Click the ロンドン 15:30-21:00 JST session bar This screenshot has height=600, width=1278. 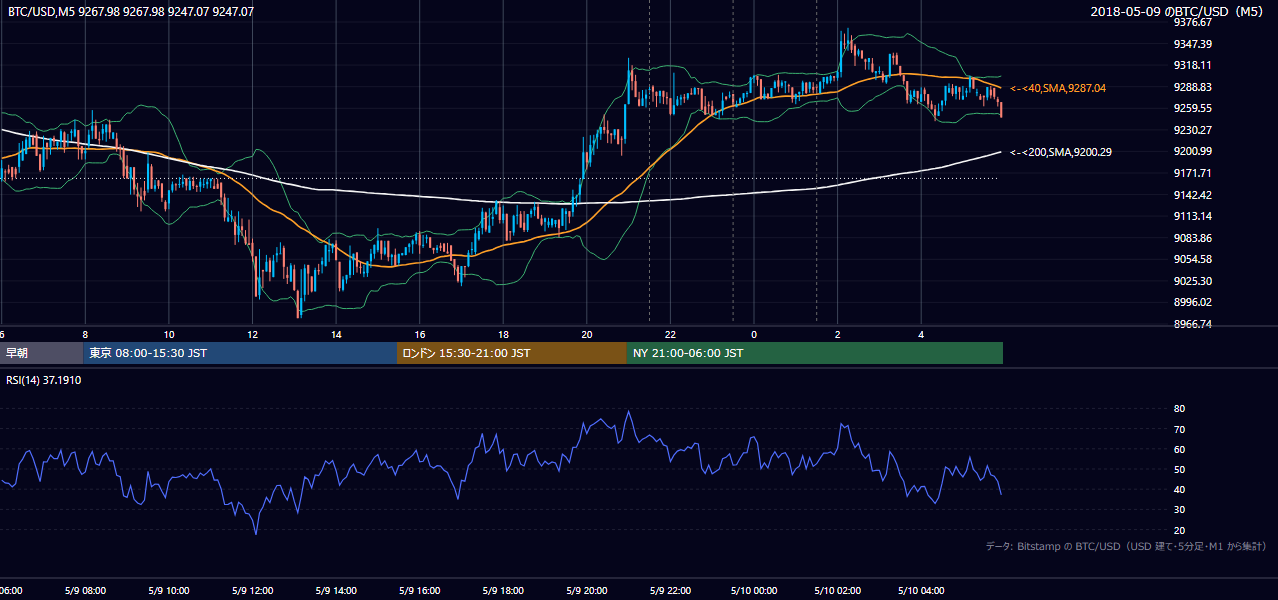click(512, 353)
